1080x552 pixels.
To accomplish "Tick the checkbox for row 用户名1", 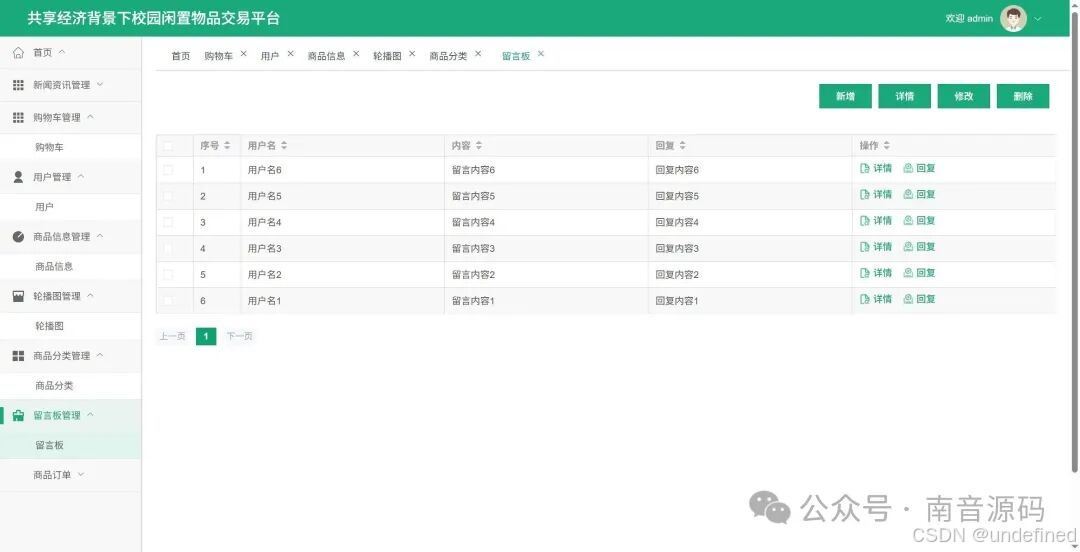I will [168, 300].
